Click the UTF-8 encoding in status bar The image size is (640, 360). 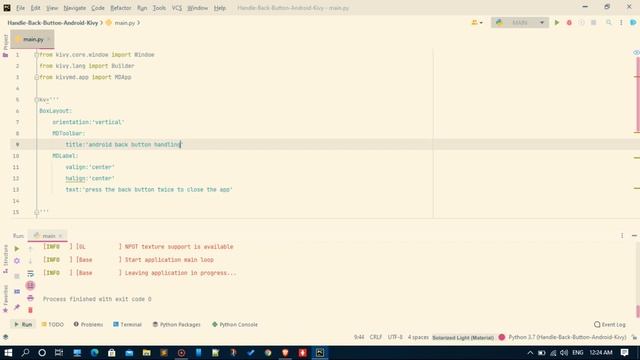395,337
